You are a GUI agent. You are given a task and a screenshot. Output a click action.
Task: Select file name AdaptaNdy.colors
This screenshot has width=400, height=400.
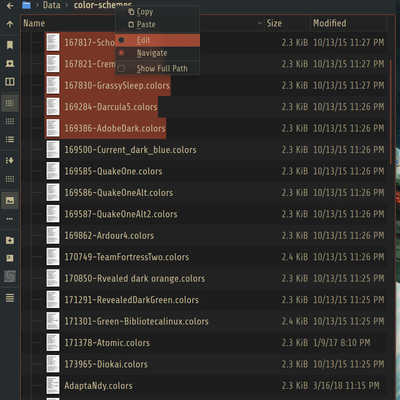pyautogui.click(x=98, y=385)
